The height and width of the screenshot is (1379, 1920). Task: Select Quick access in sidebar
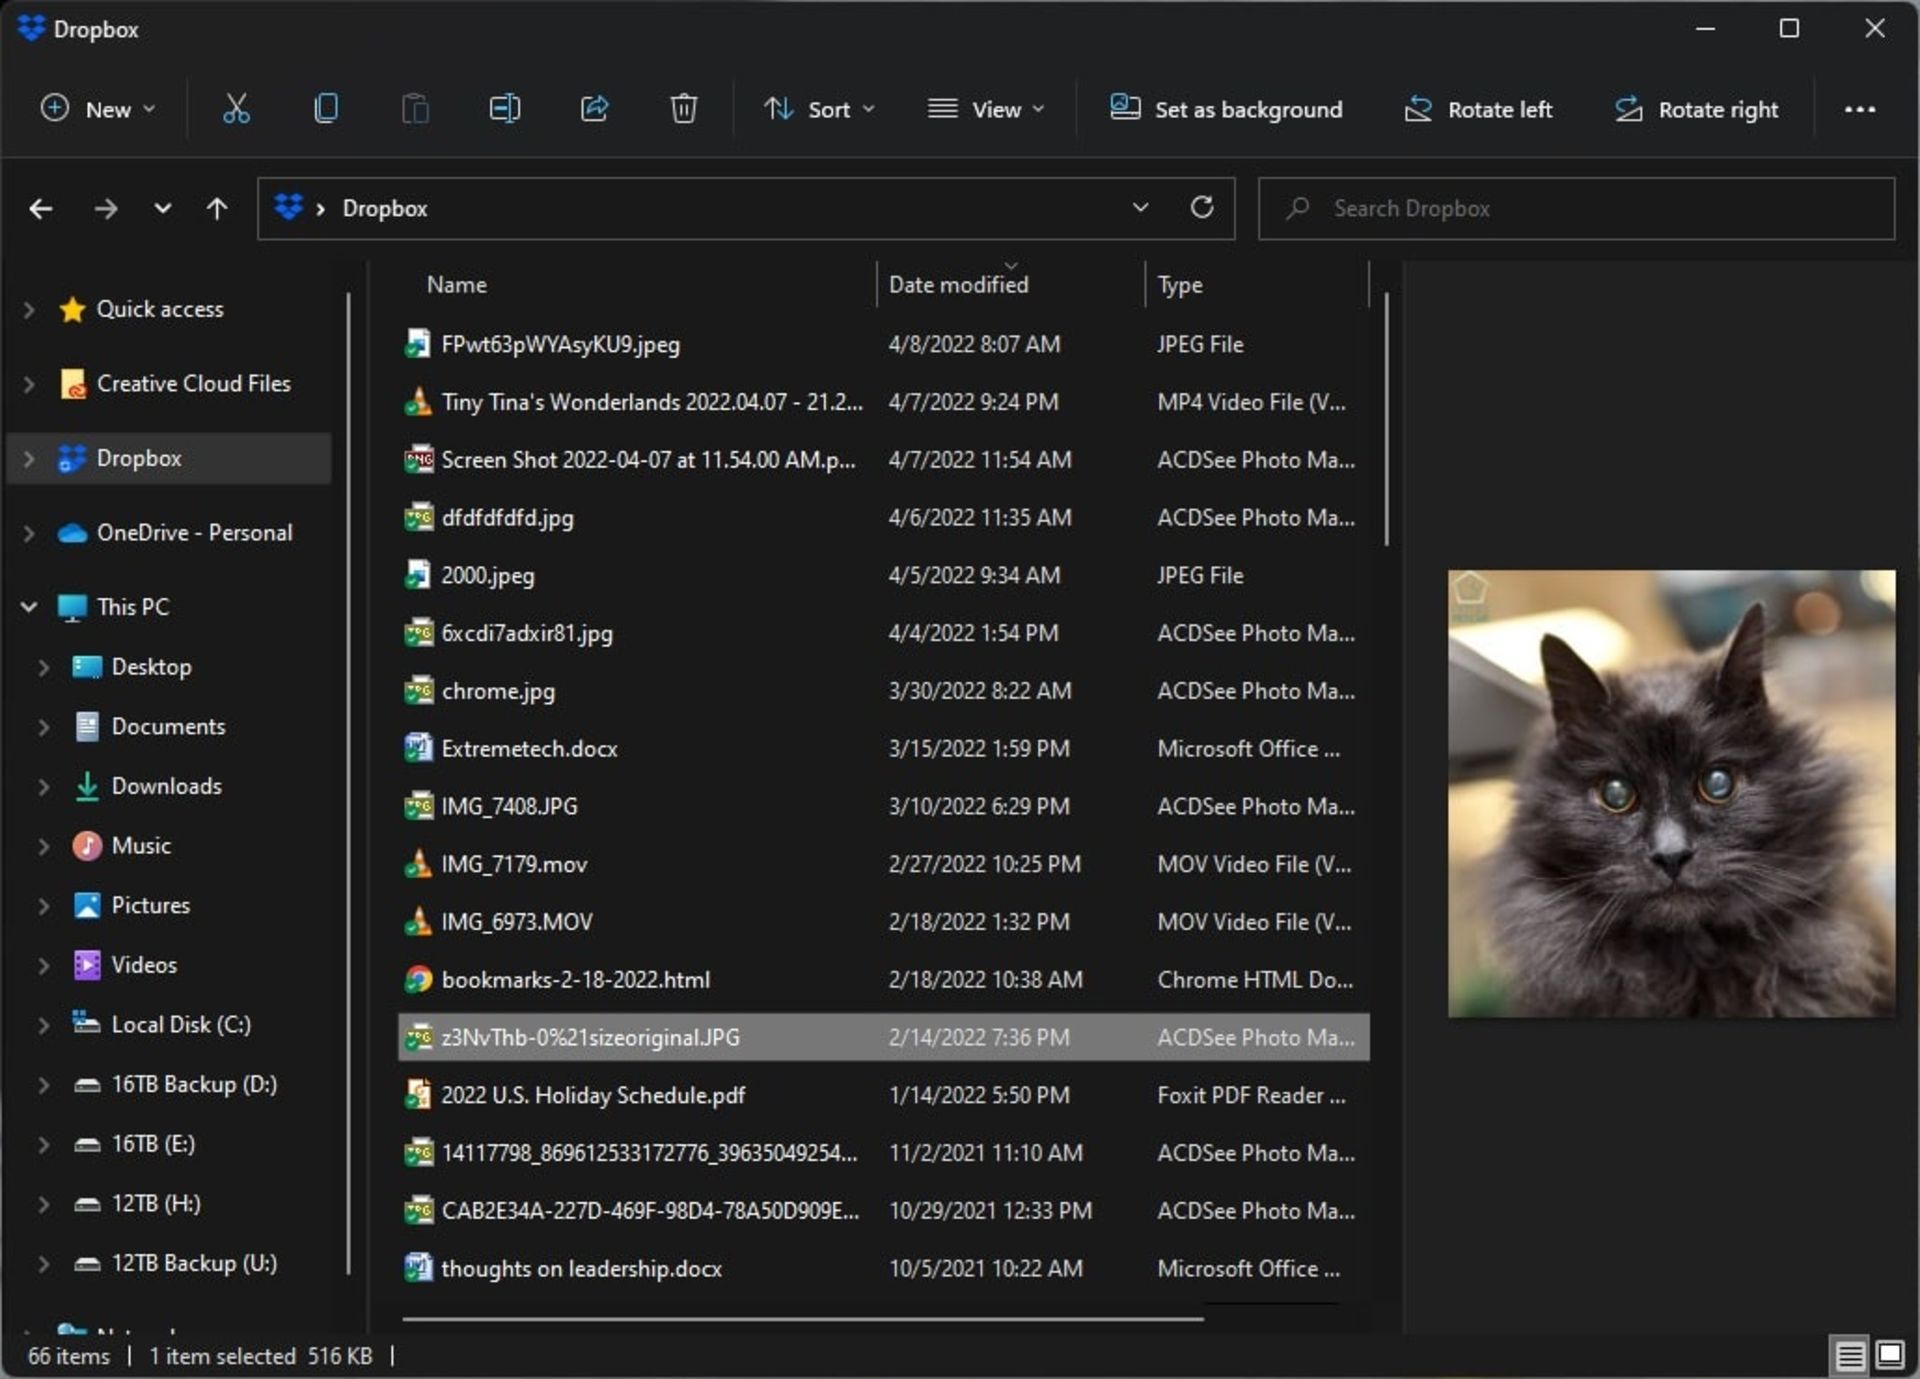tap(160, 310)
